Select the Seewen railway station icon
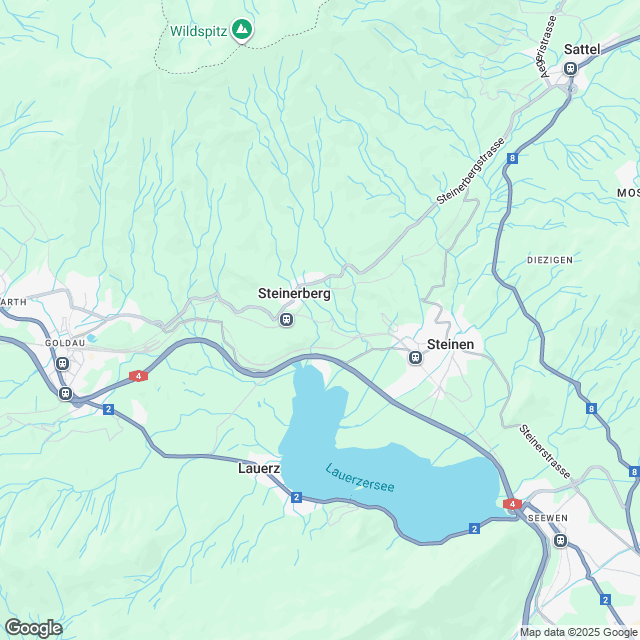The image size is (640, 640). click(561, 541)
